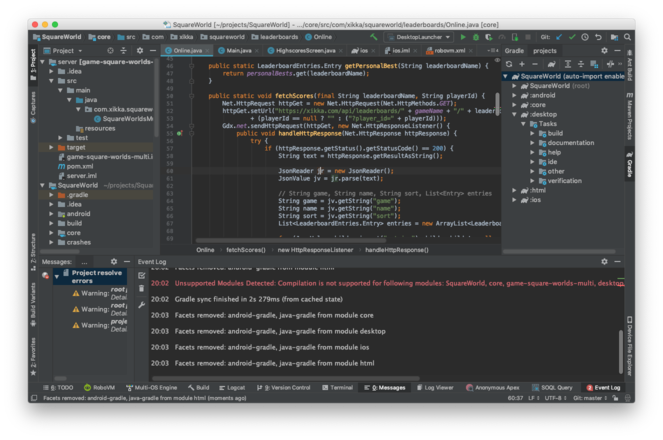Image resolution: width=663 pixels, height=440 pixels.
Task: Click mark-all-as-read icon in Event Log
Action: pos(142,276)
